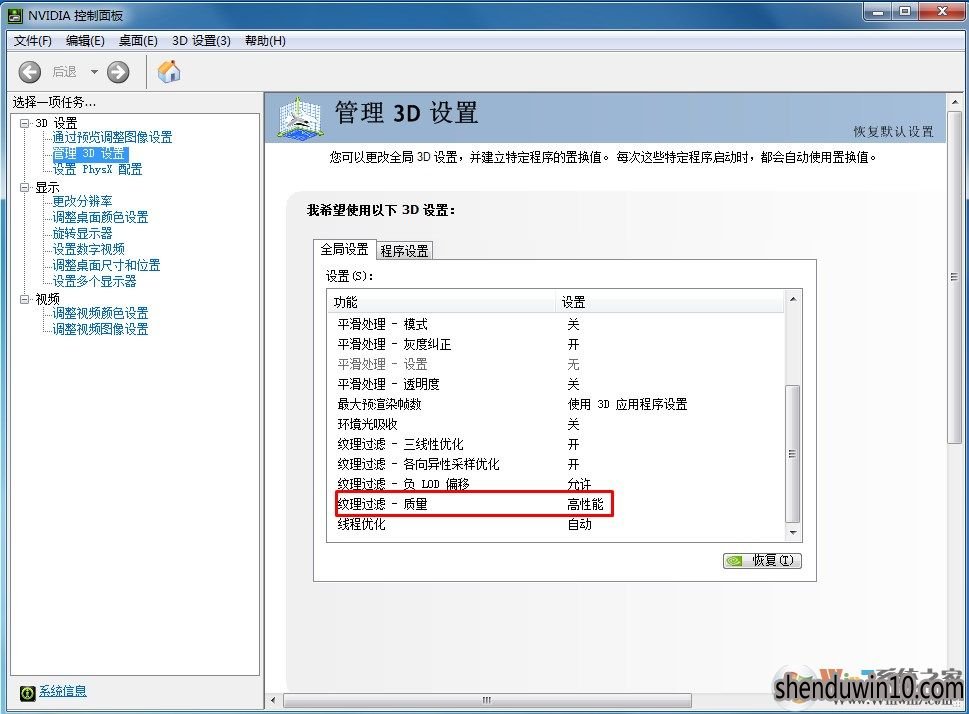
Task: Click the 高性能 value for texture quality
Action: (x=585, y=504)
